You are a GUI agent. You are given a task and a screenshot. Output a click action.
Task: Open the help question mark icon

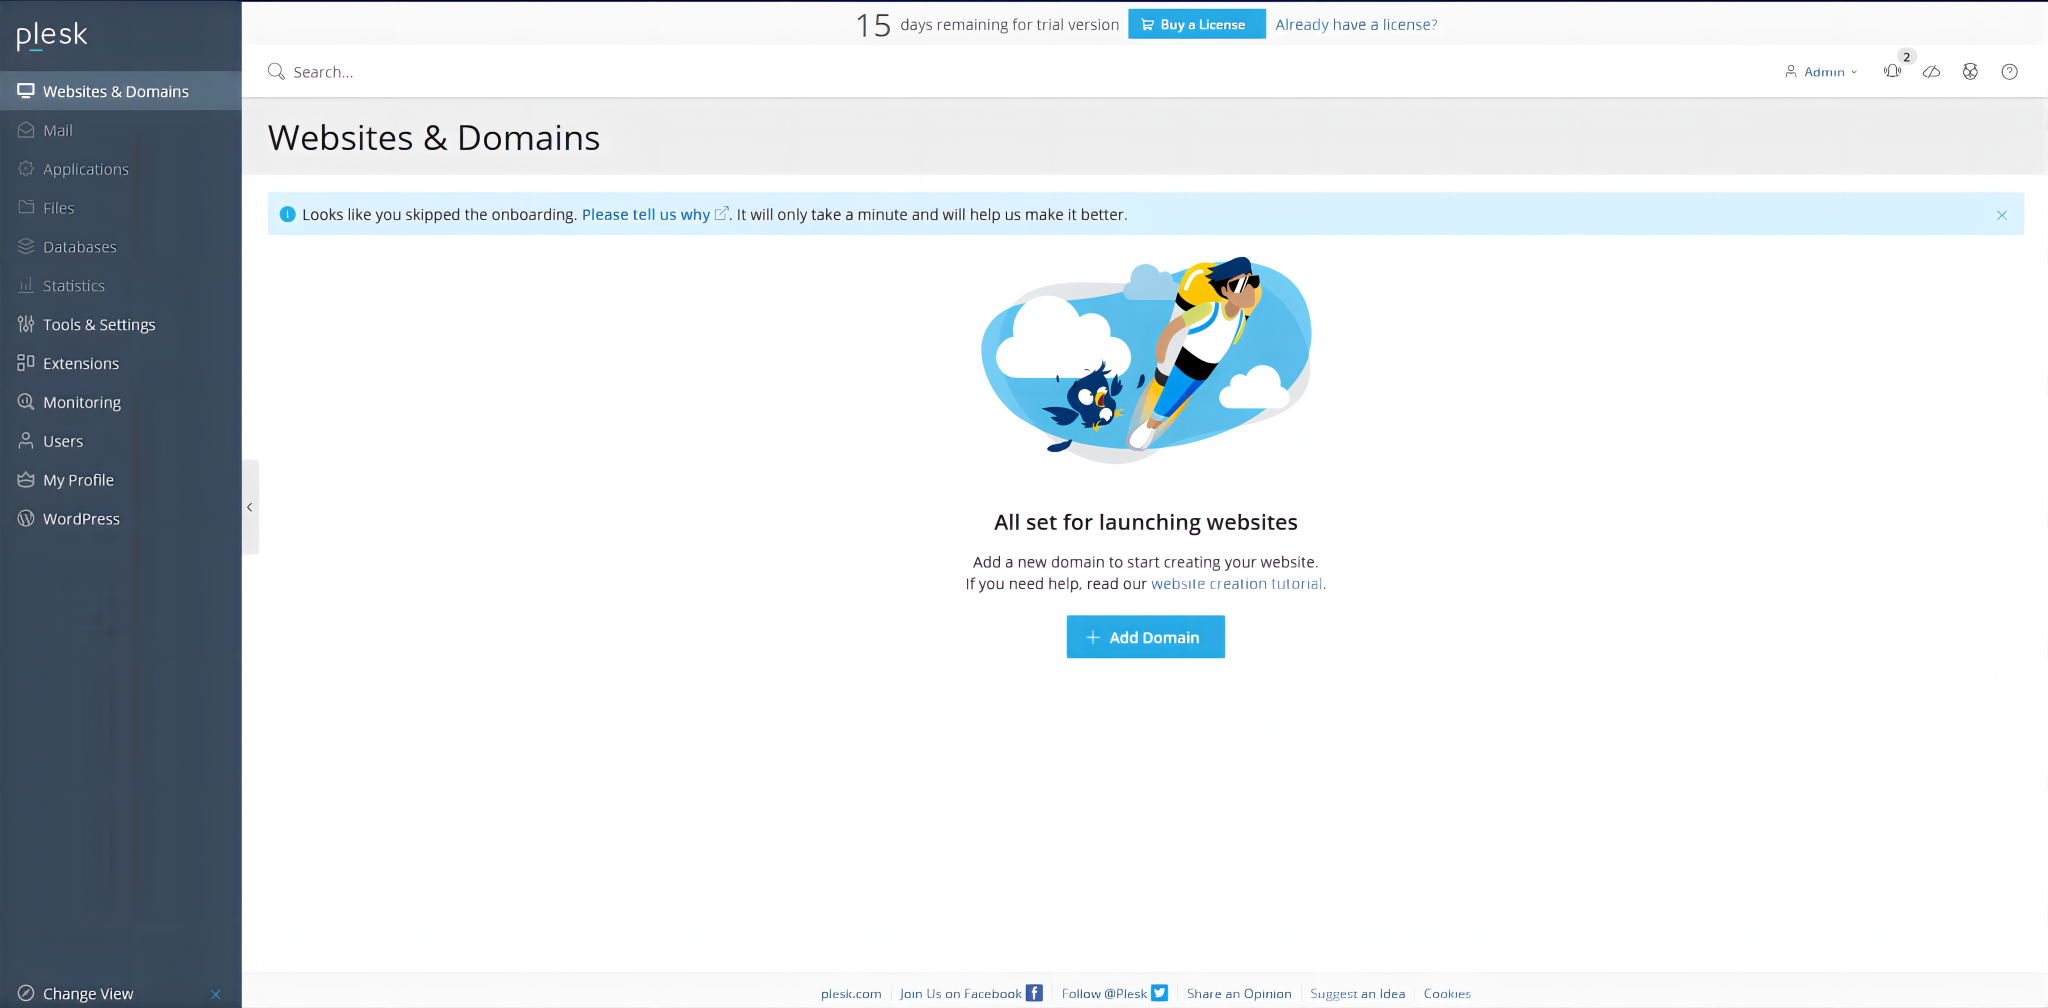click(x=2009, y=71)
